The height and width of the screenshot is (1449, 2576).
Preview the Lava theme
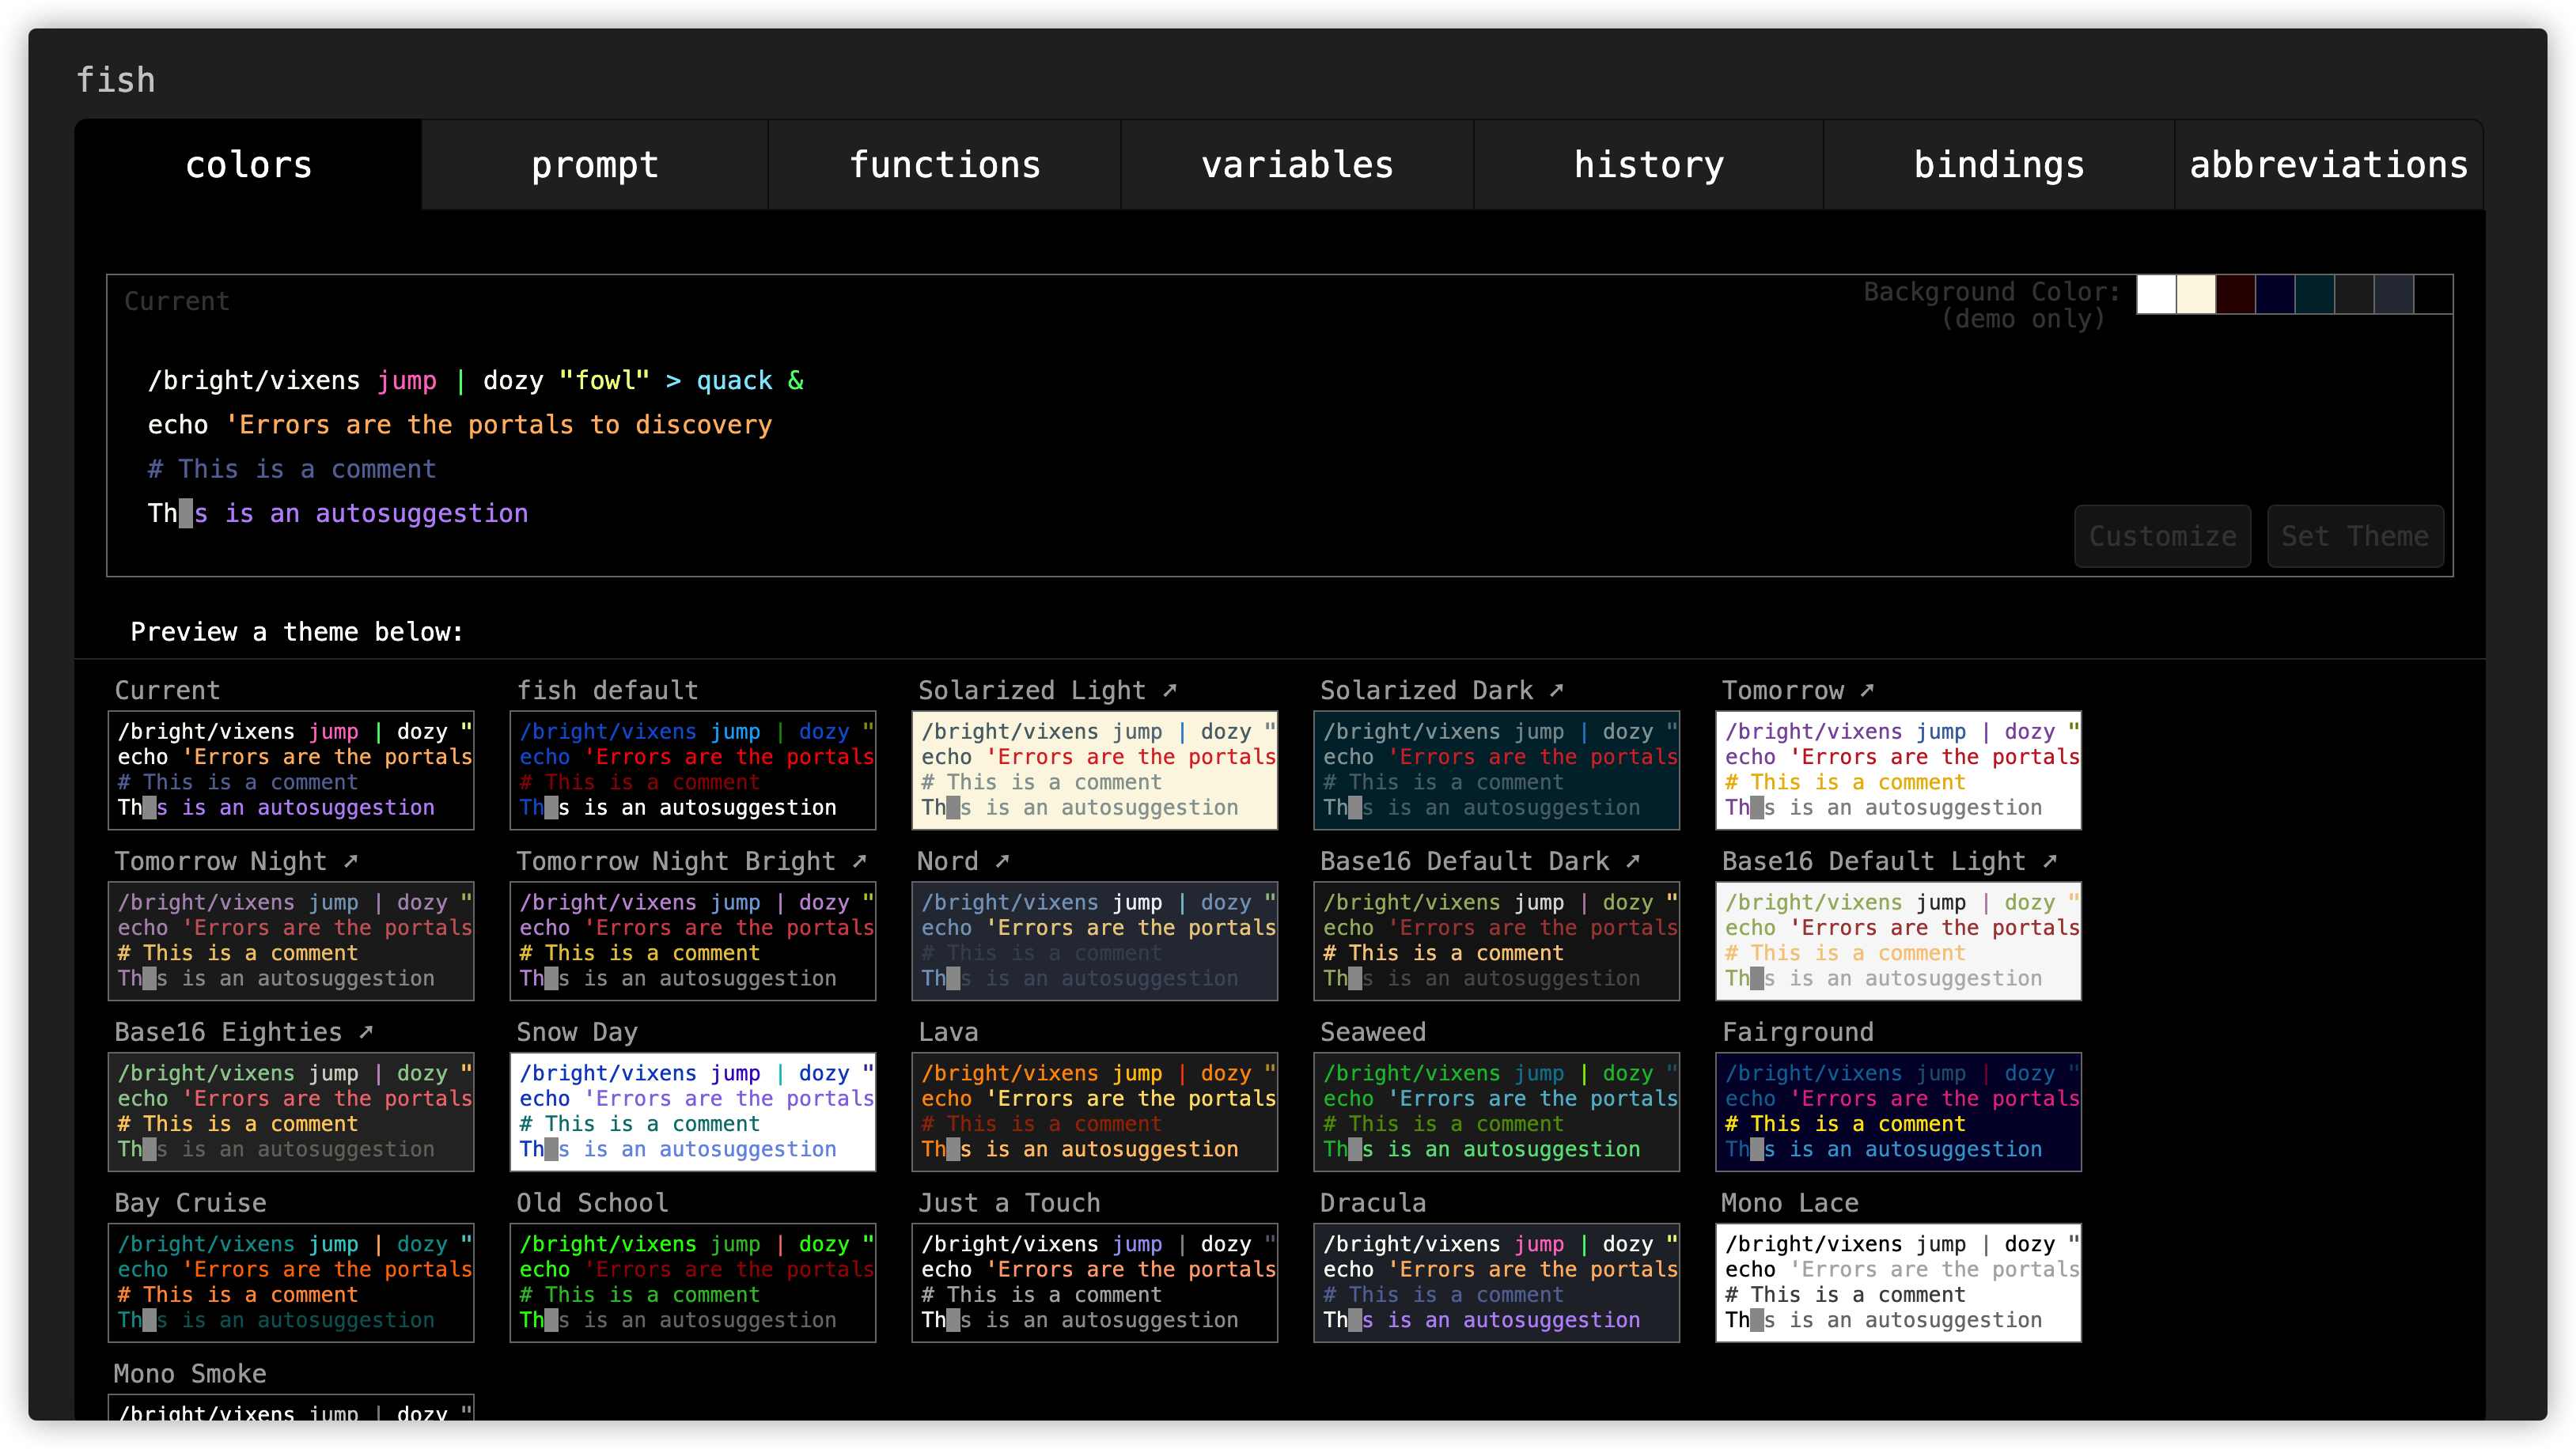[x=1095, y=1112]
